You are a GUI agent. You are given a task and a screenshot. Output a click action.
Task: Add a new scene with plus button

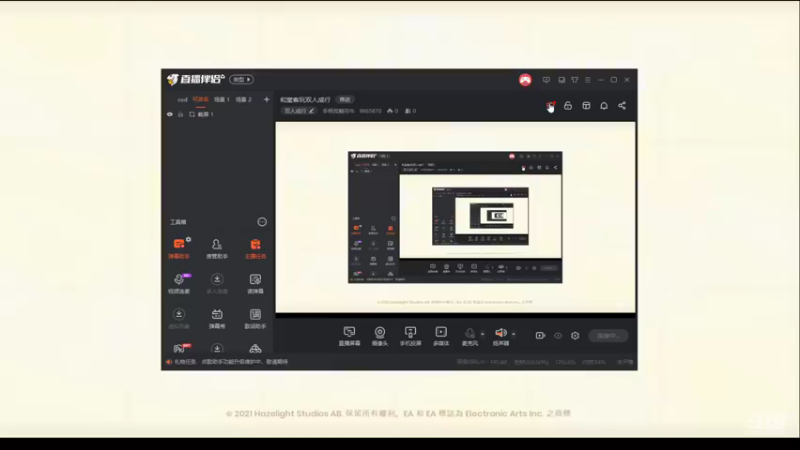266,99
